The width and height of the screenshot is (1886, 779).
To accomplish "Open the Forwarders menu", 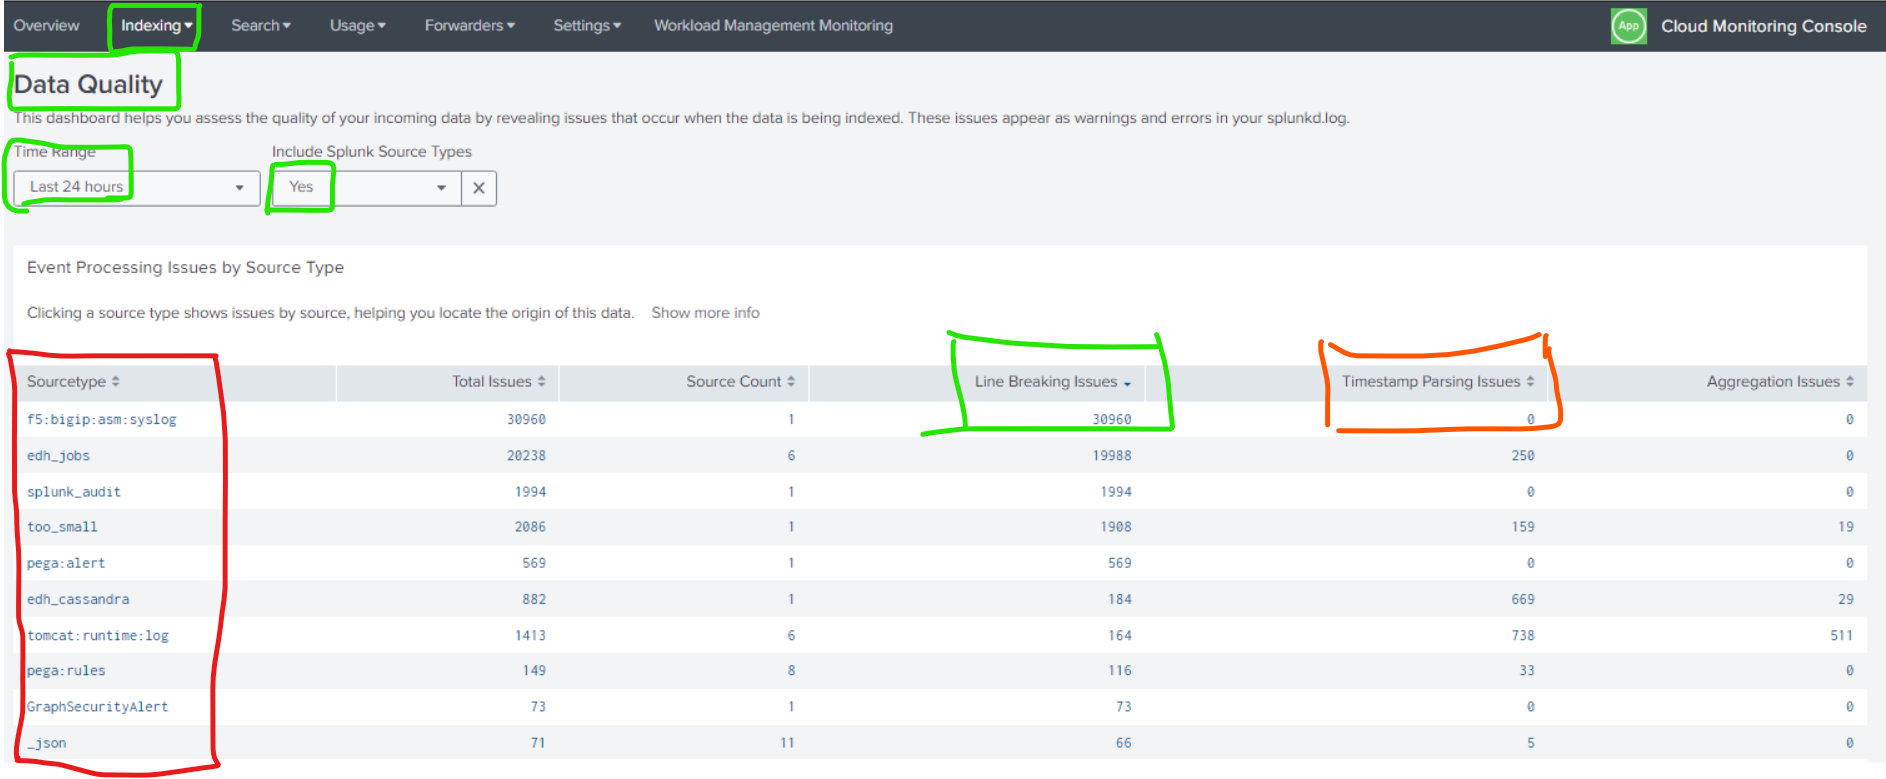I will pos(469,26).
